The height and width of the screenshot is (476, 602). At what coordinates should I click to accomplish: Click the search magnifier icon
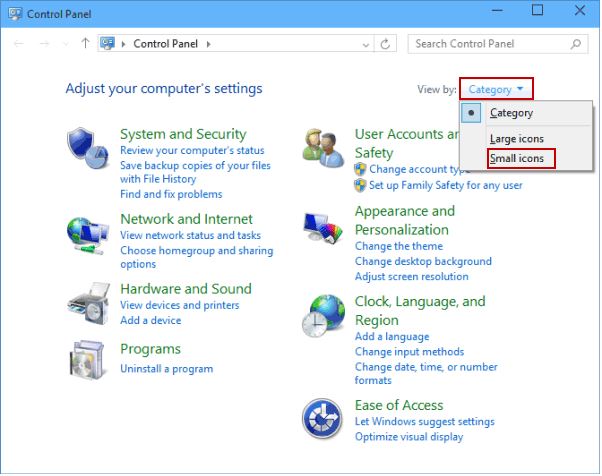pyautogui.click(x=576, y=44)
